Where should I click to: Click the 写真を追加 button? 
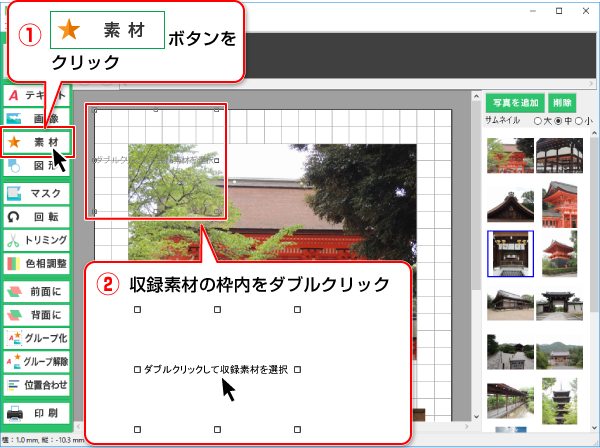pos(514,102)
